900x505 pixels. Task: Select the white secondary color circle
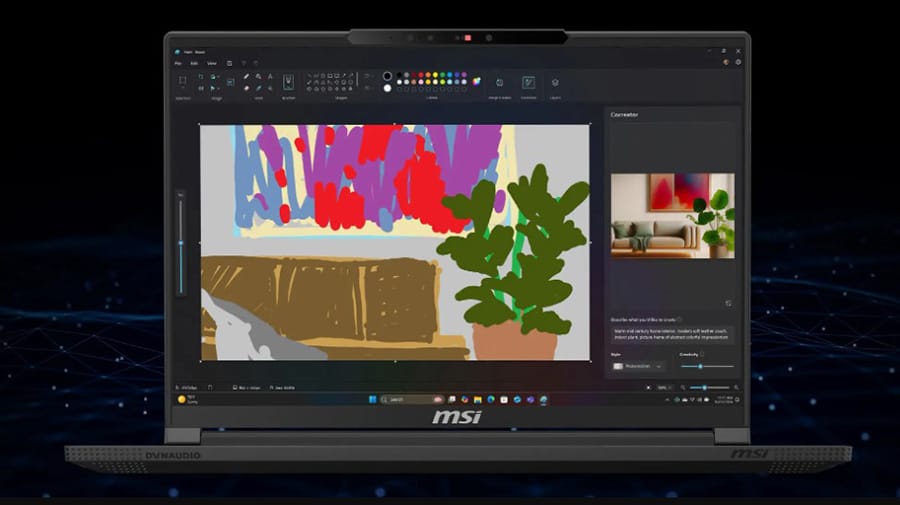387,88
